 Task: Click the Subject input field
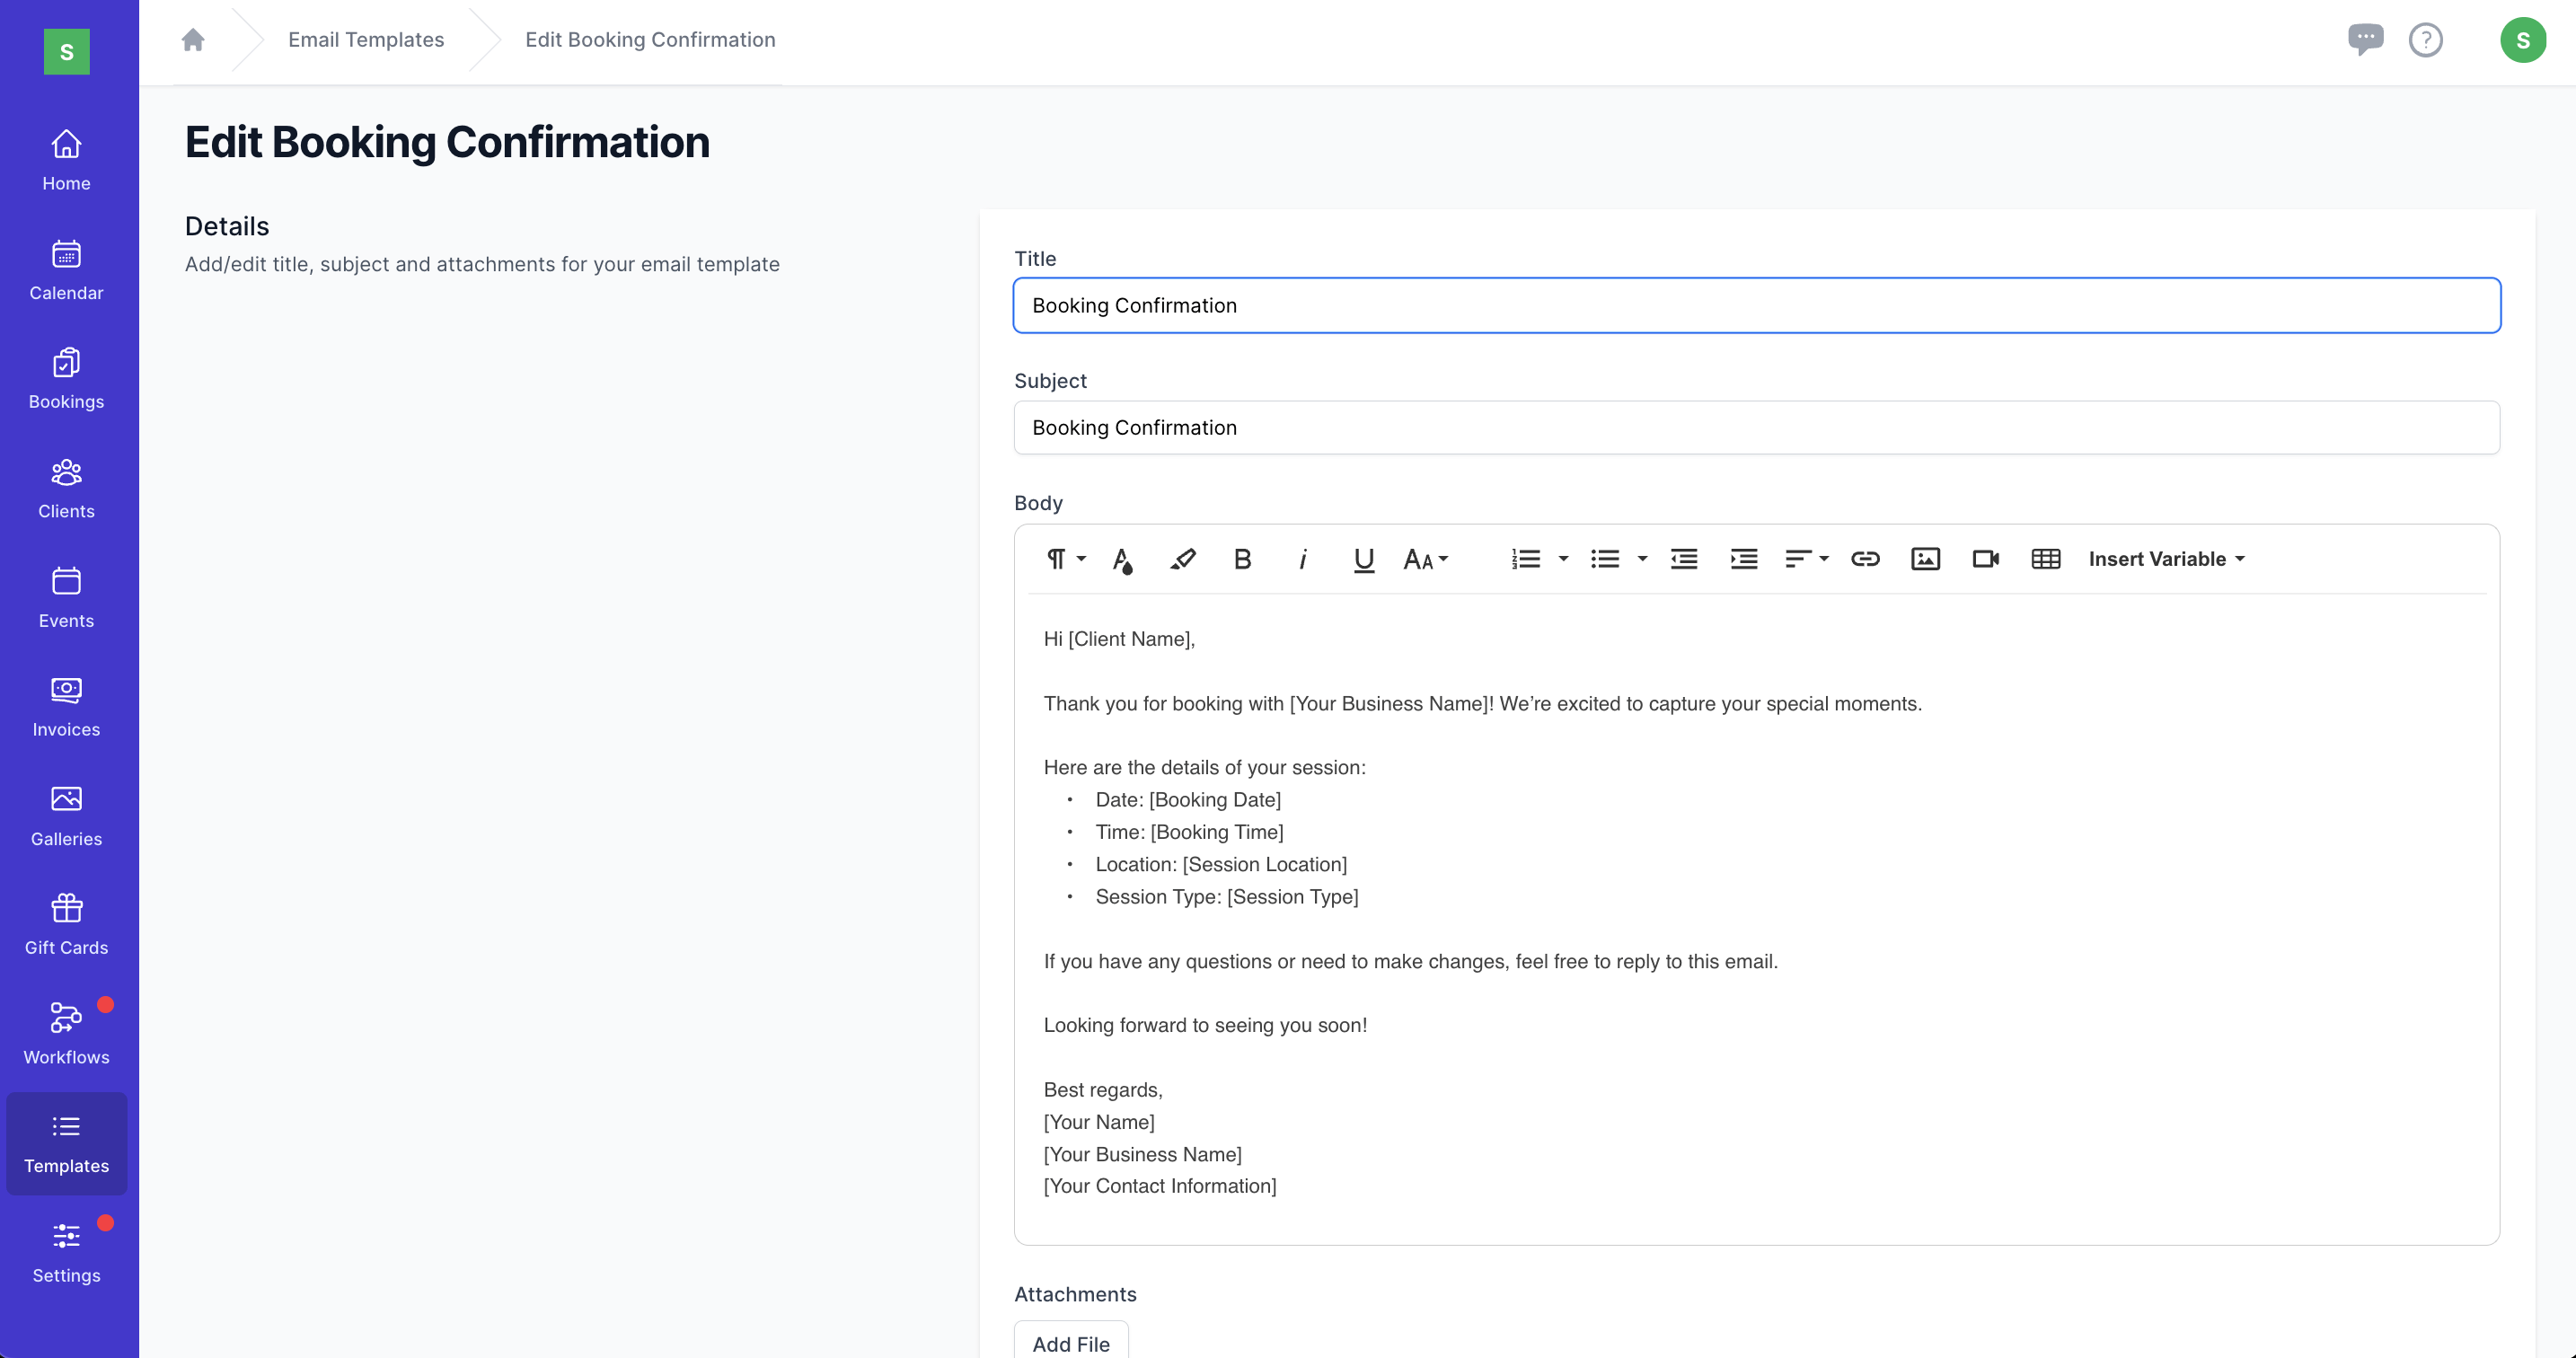point(1756,427)
